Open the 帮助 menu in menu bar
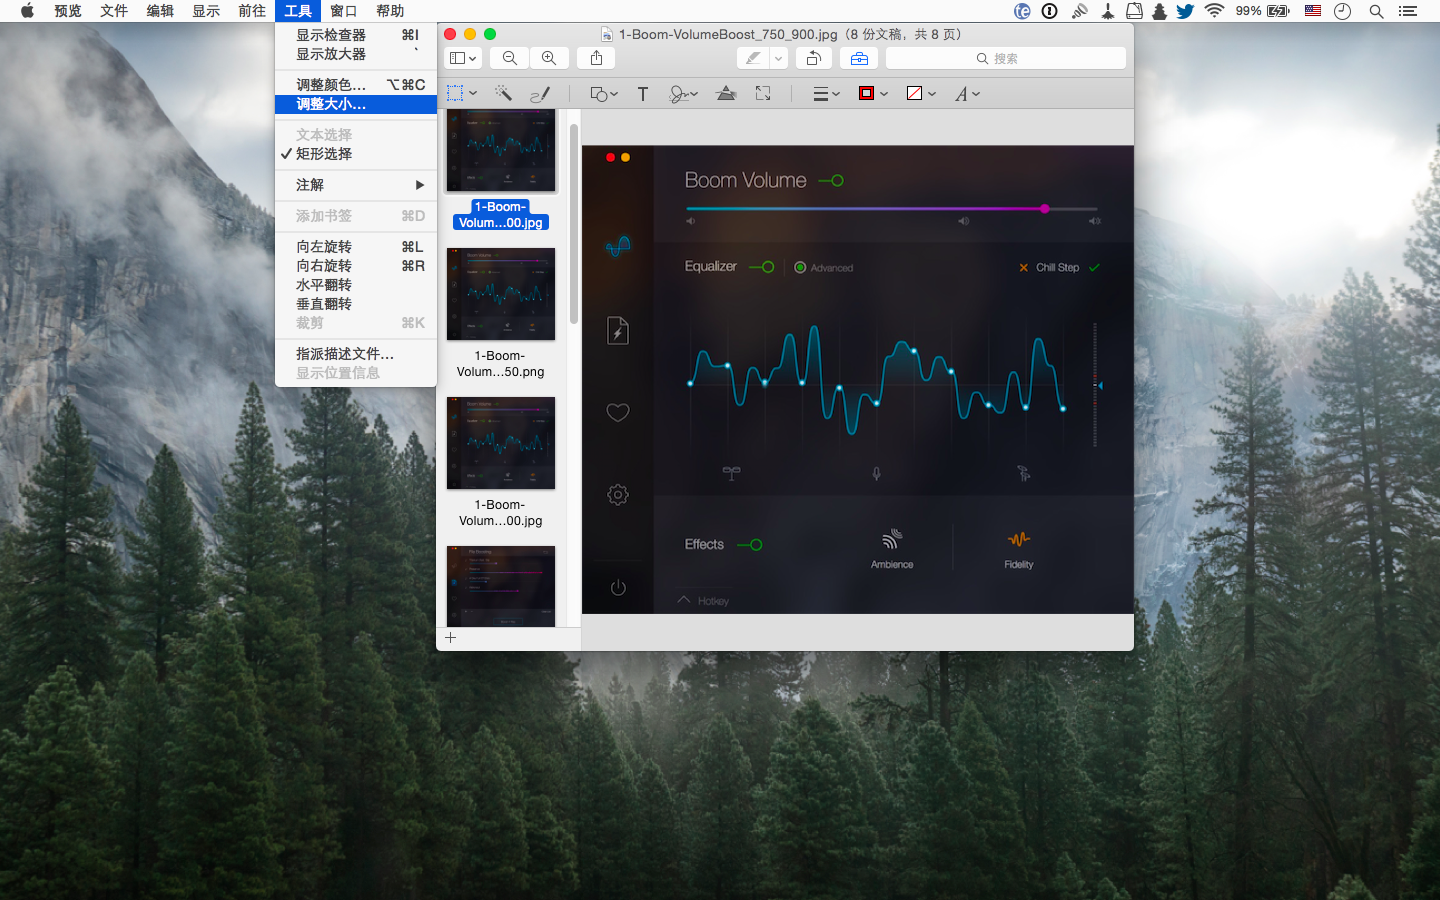Screen dimensions: 1440x900 coord(390,11)
